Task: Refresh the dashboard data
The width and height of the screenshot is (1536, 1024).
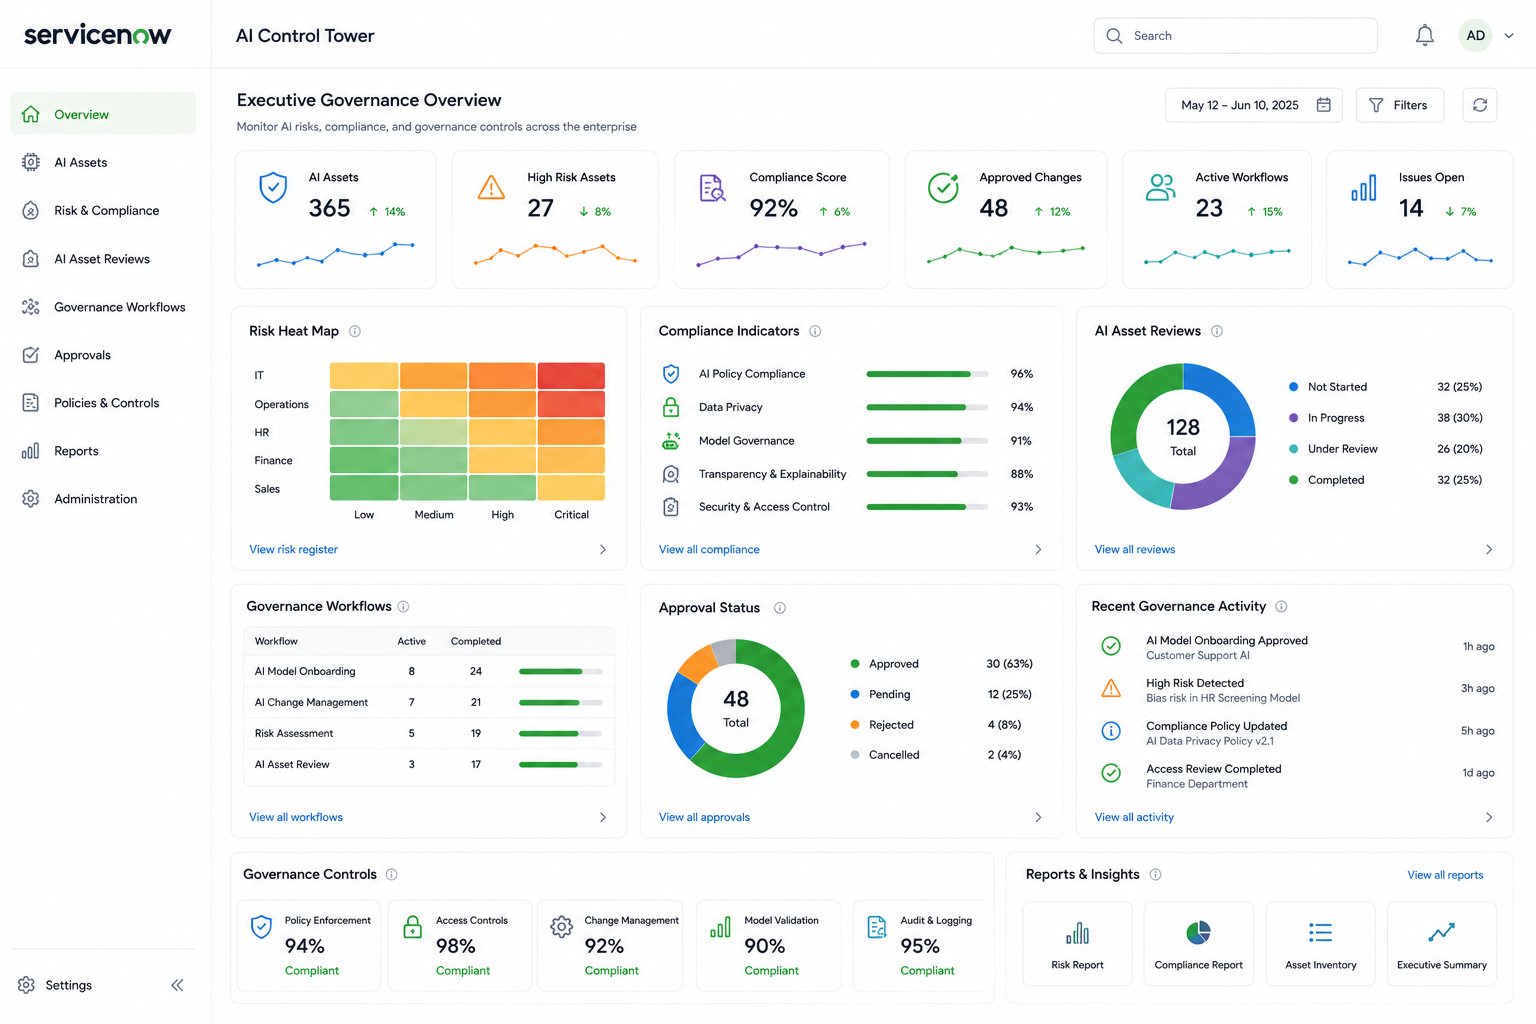Action: tap(1480, 105)
